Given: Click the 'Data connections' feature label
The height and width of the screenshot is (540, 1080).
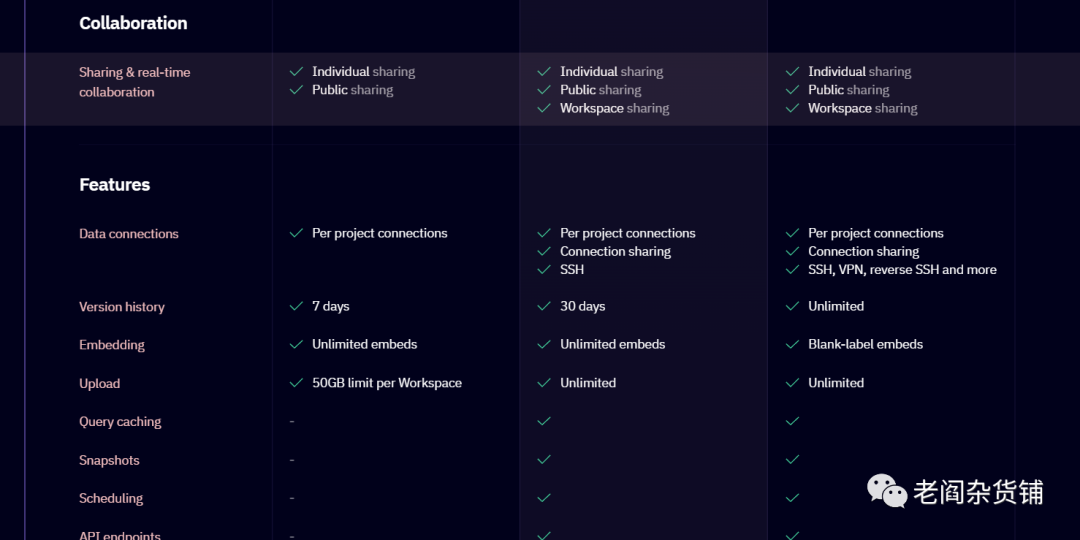Looking at the screenshot, I should [x=129, y=234].
